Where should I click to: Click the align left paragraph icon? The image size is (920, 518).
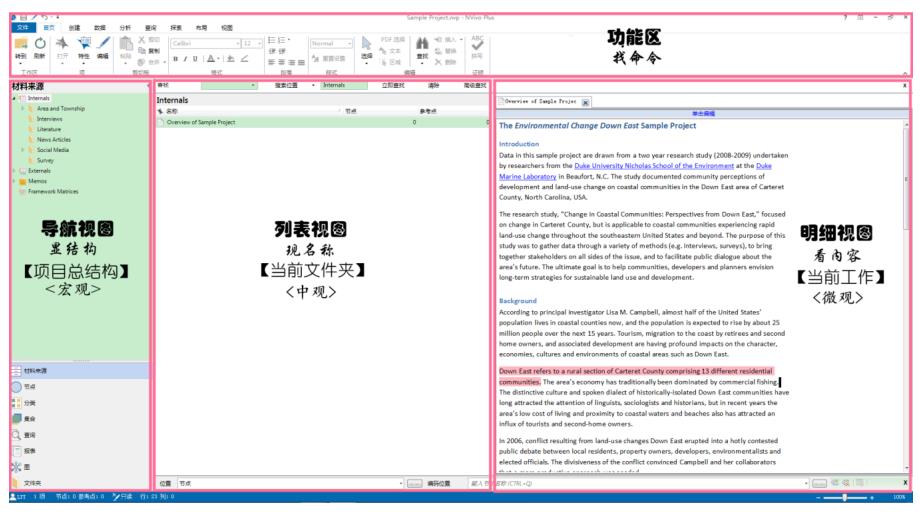(x=272, y=62)
